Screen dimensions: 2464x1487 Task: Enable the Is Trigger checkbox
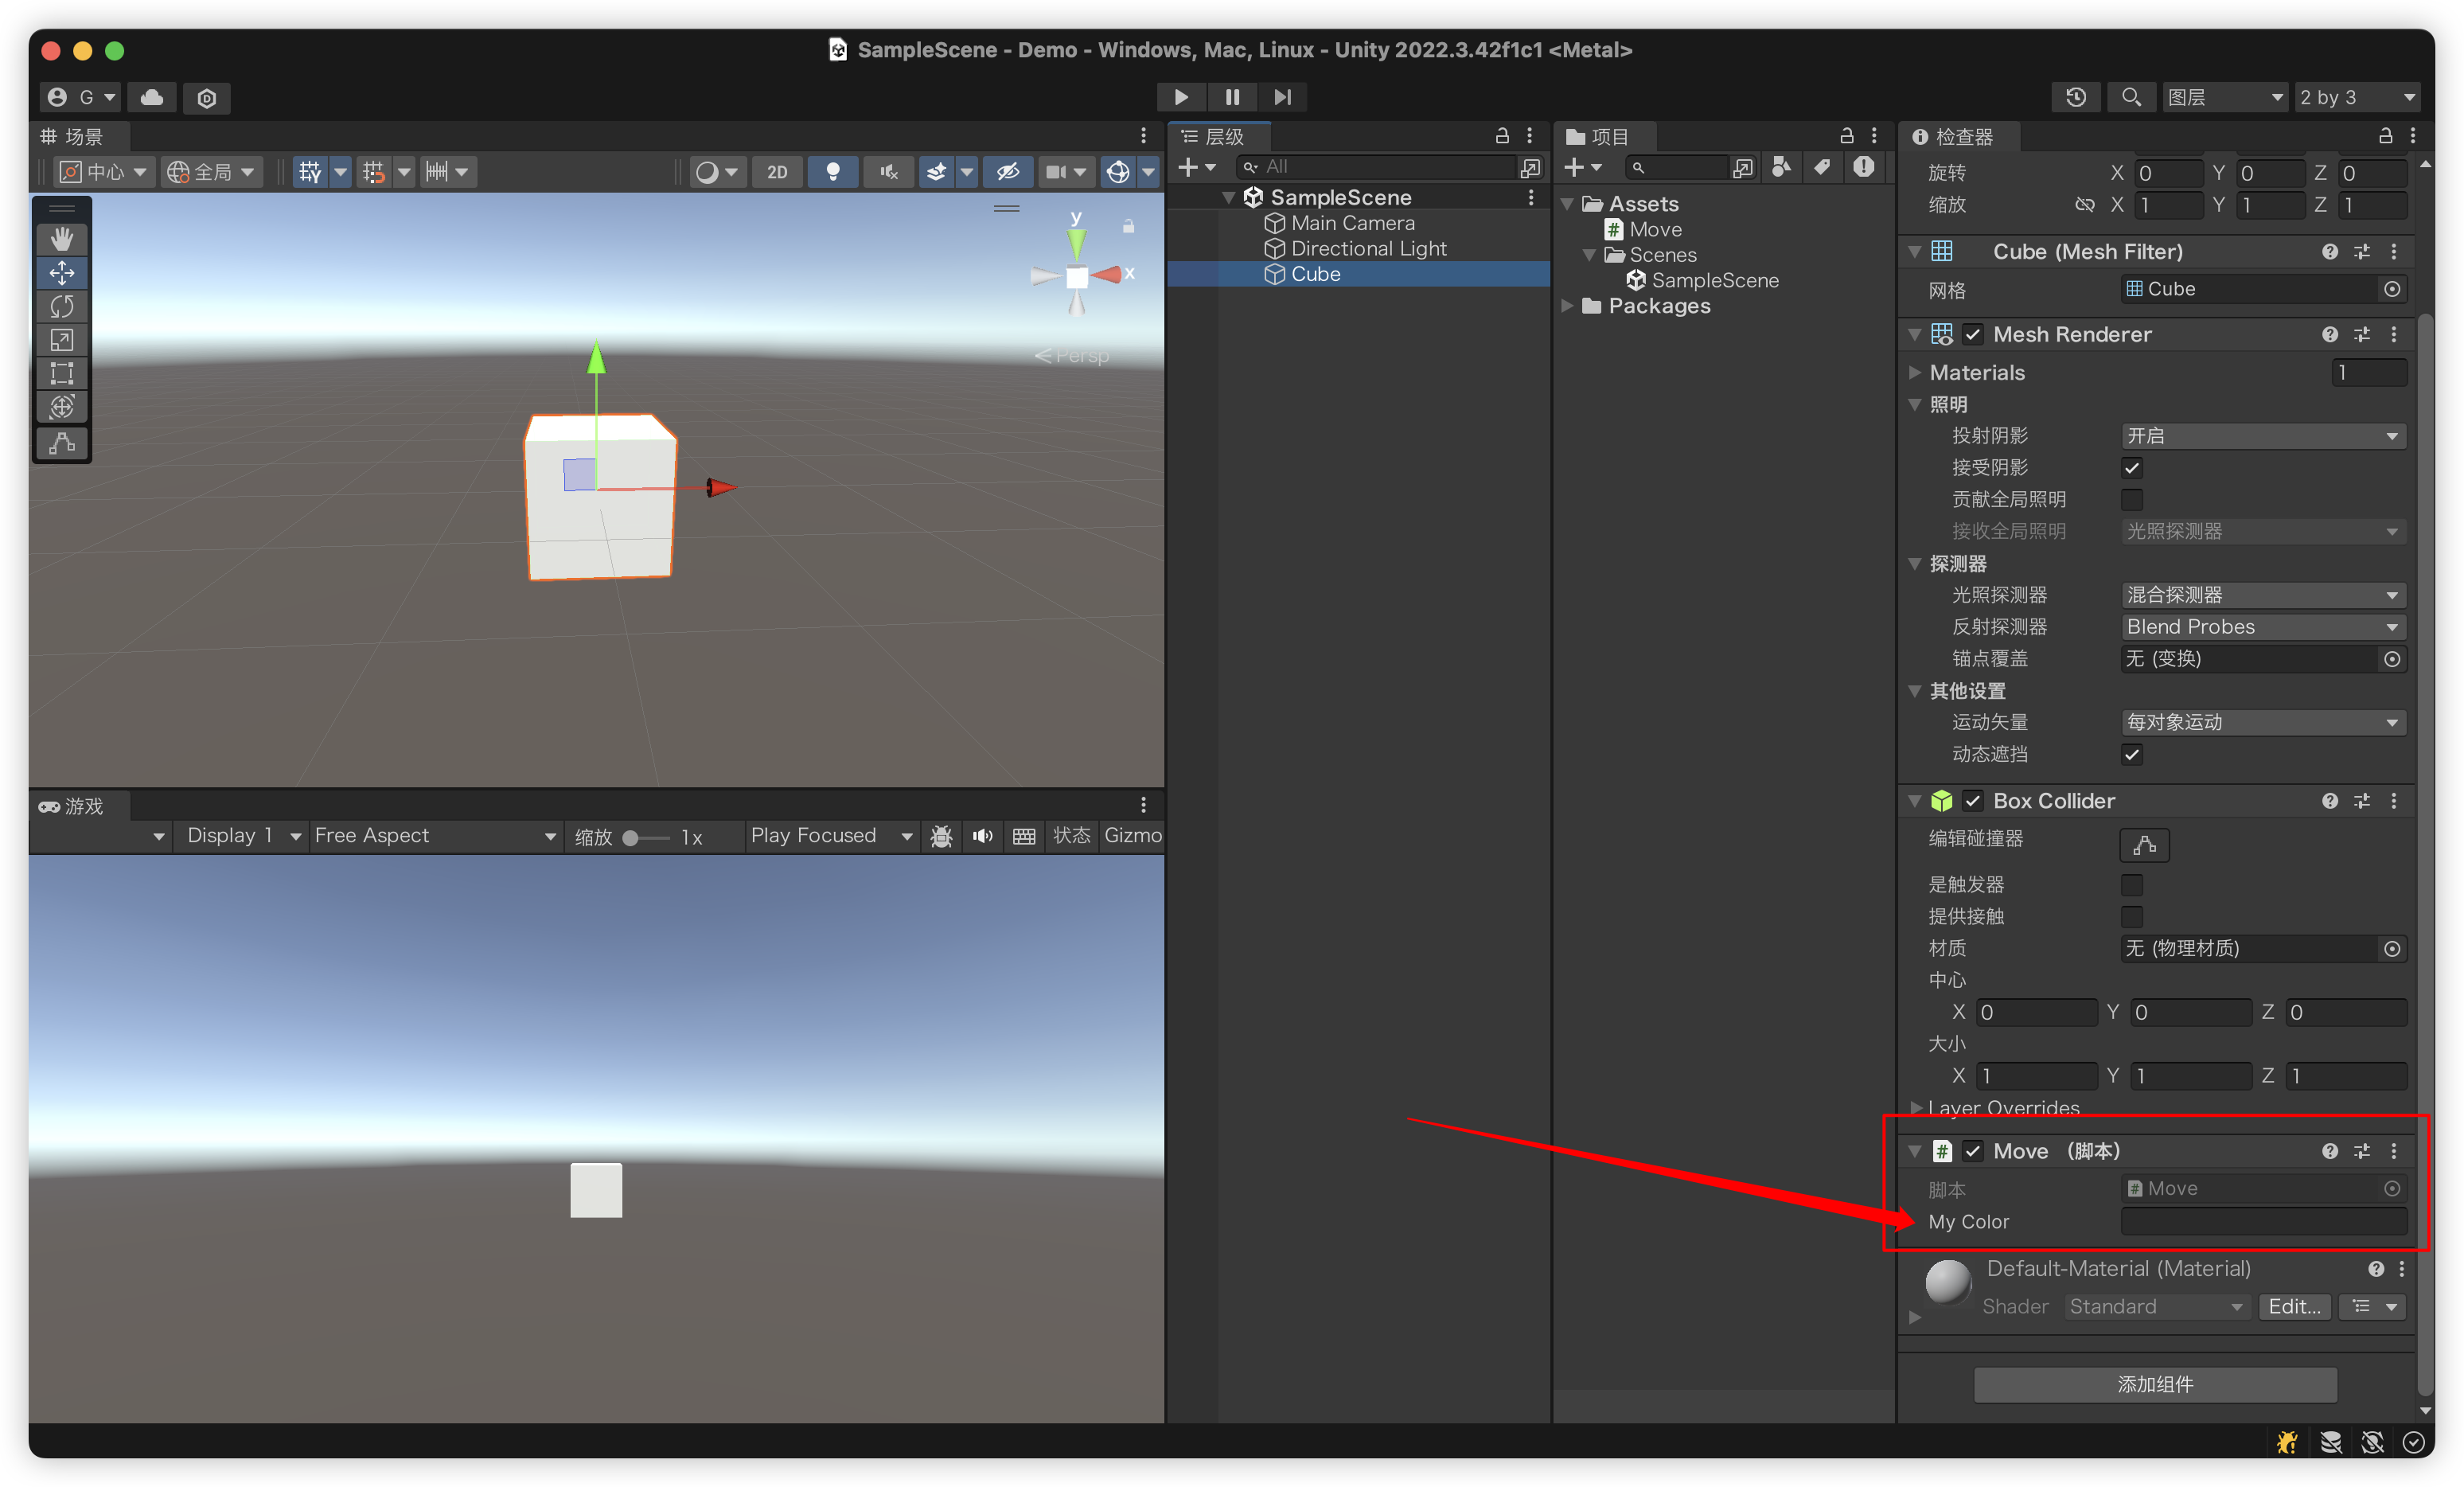[2131, 885]
